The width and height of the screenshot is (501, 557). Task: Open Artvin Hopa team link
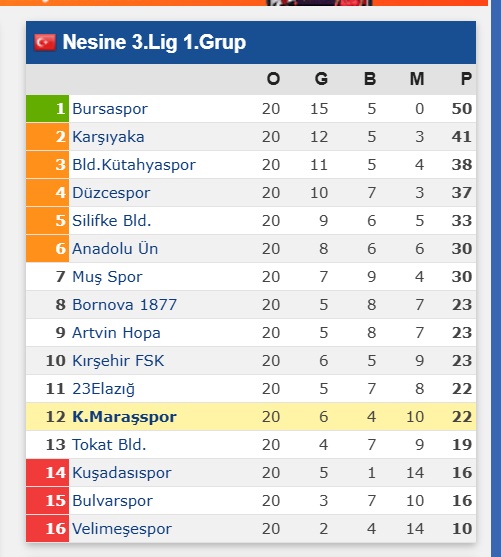116,333
